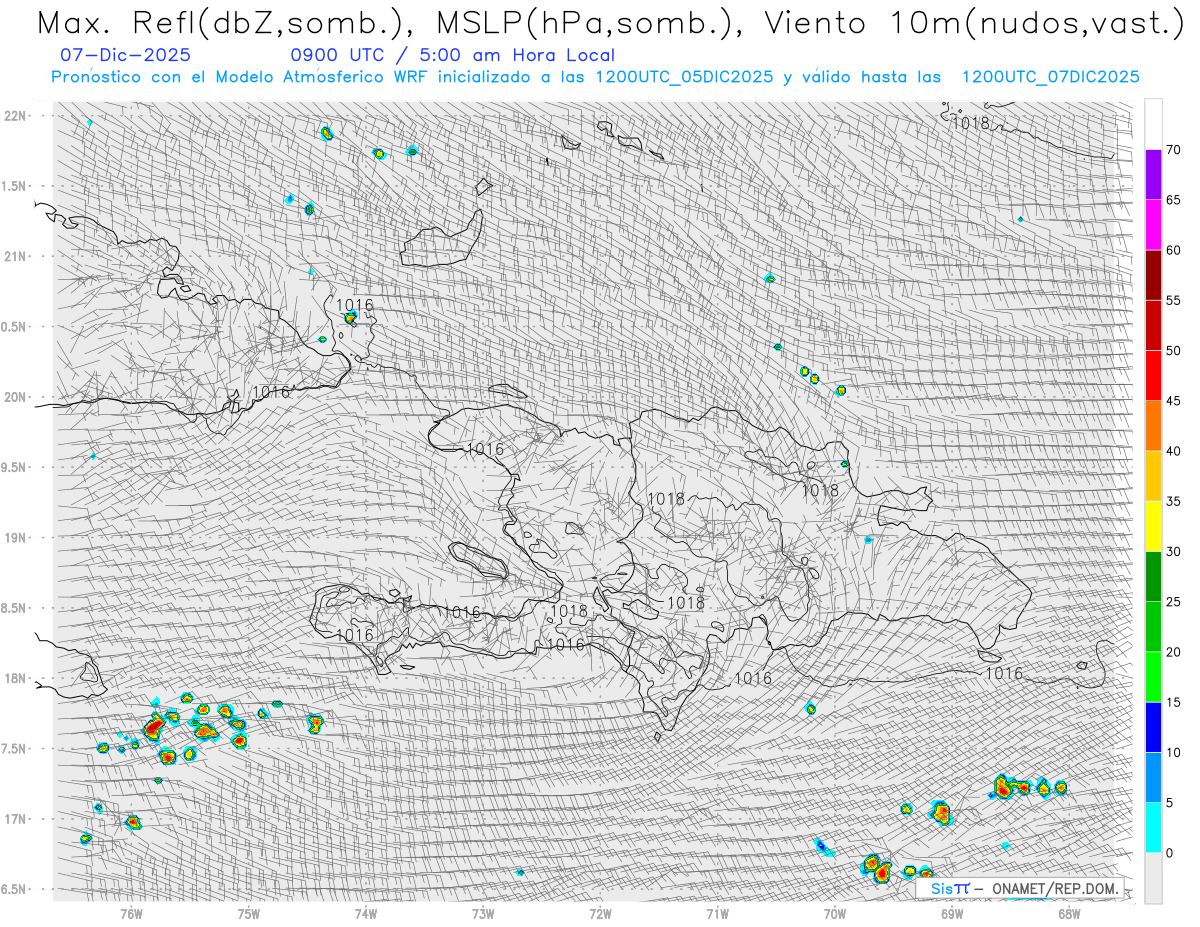Click the '1200UTC_07DIC2025' valid-until time text
1200x927 pixels.
(x=1050, y=77)
